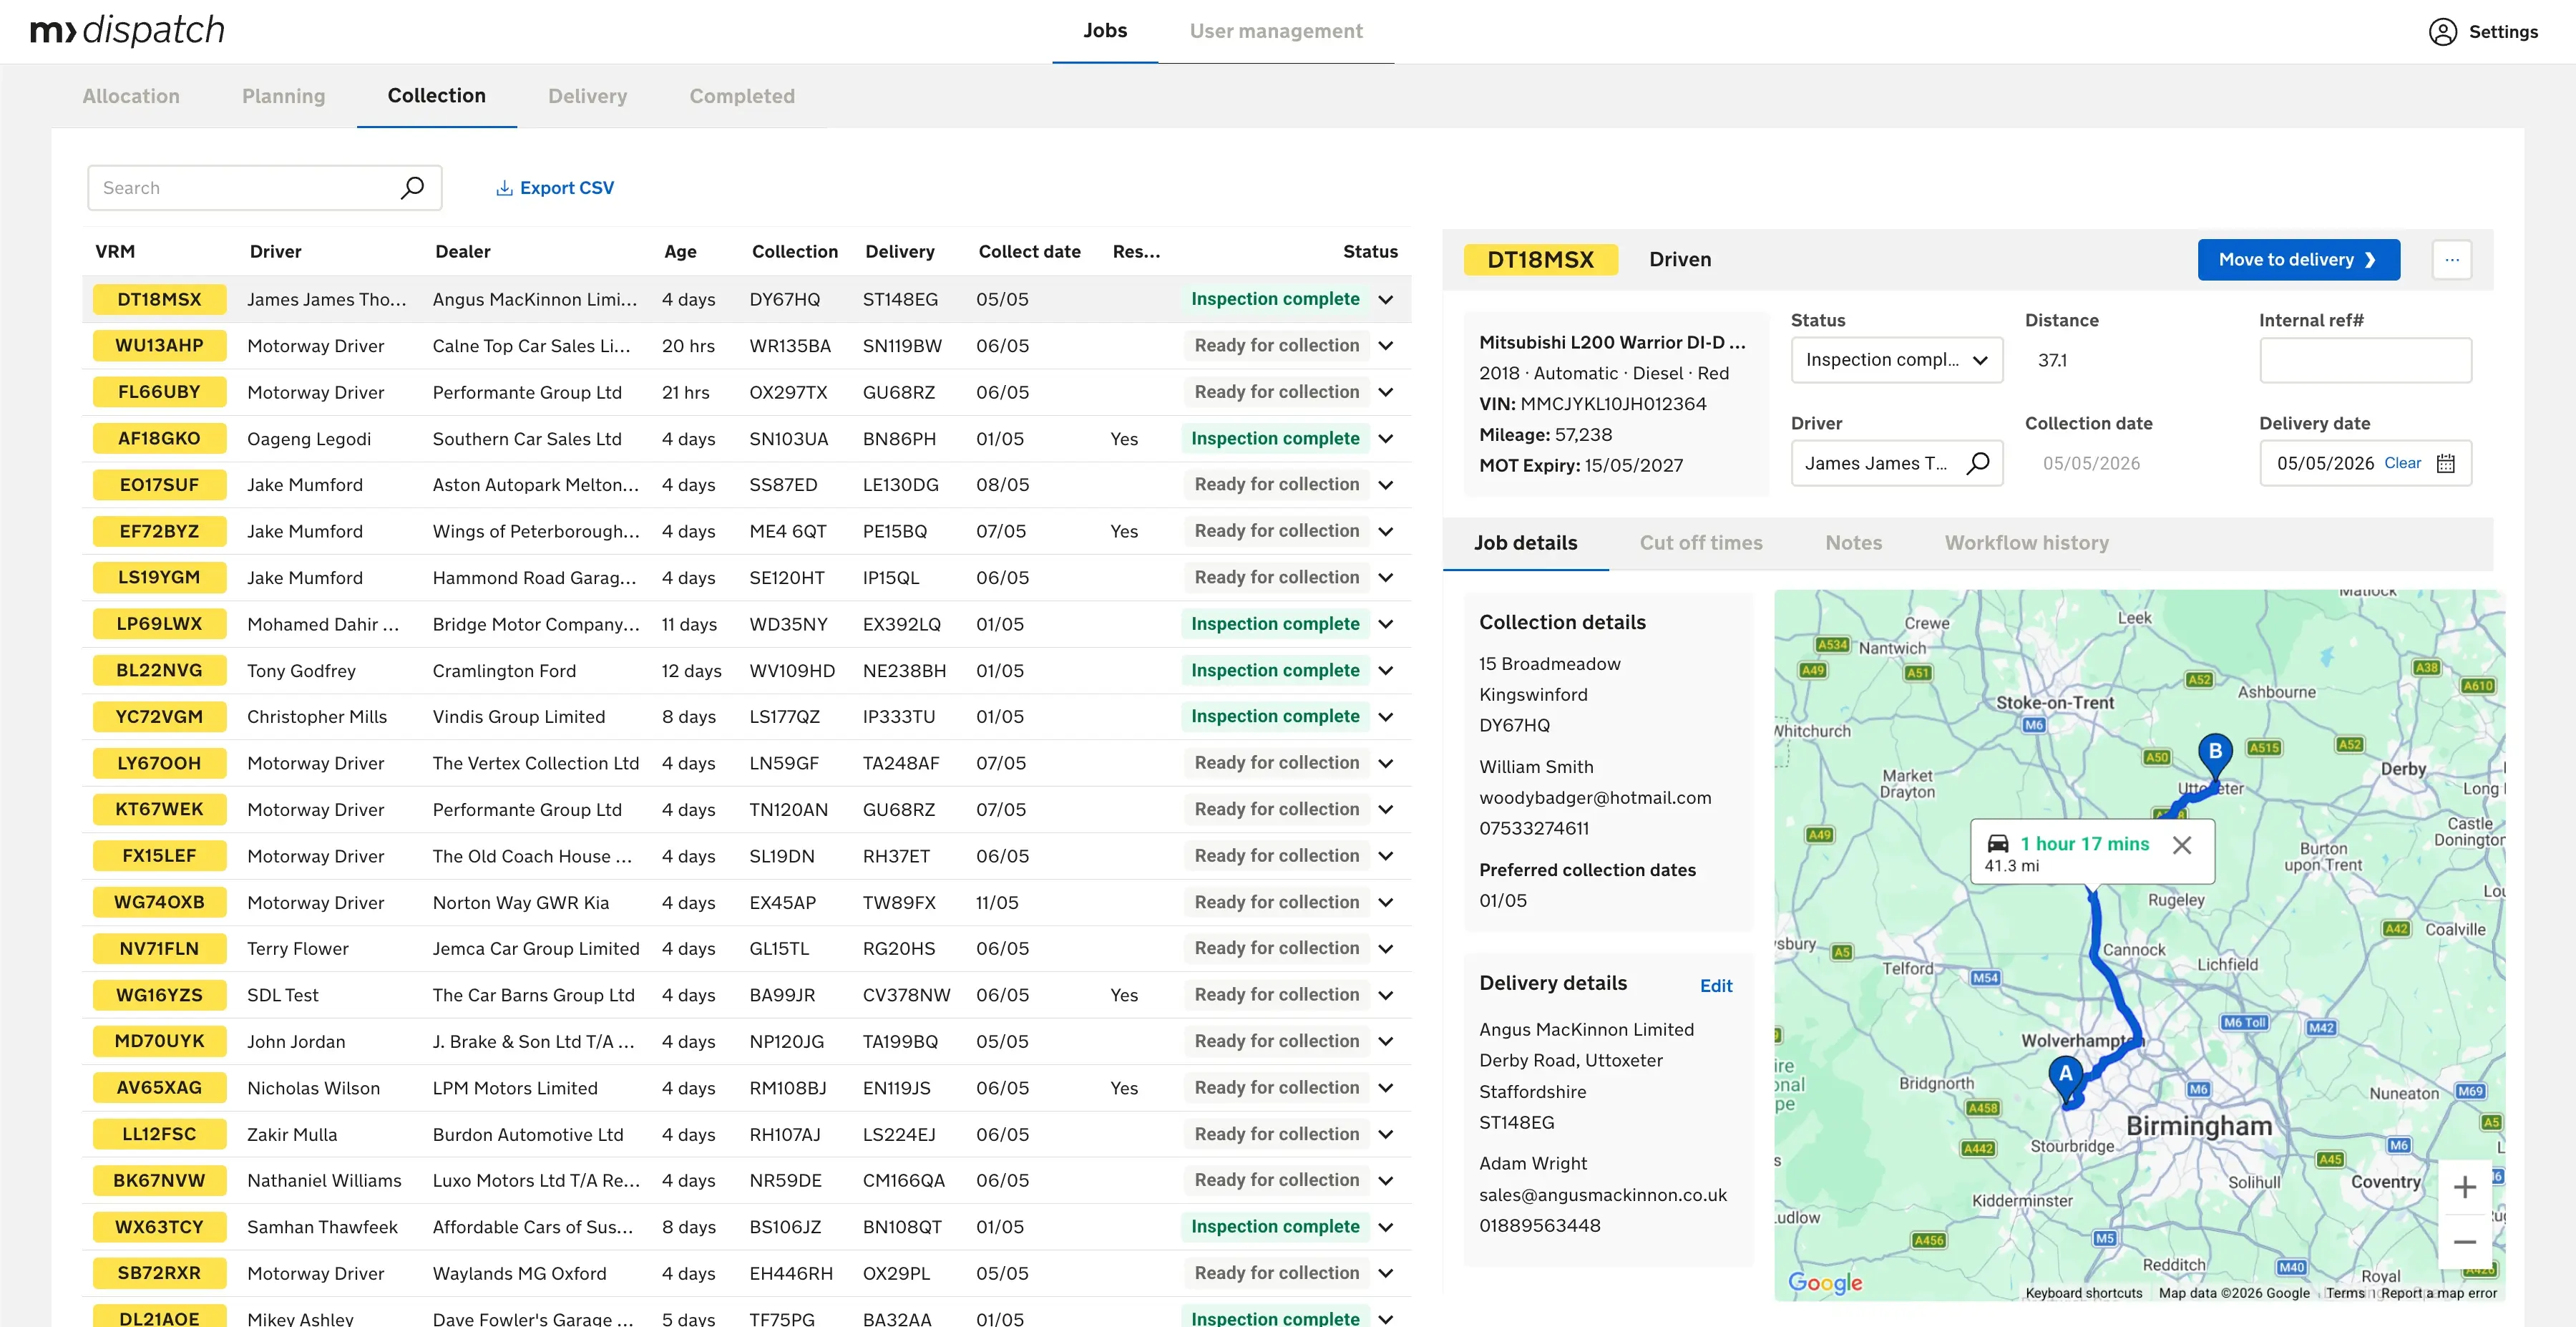Open the three-dots more options menu

pos(2452,260)
